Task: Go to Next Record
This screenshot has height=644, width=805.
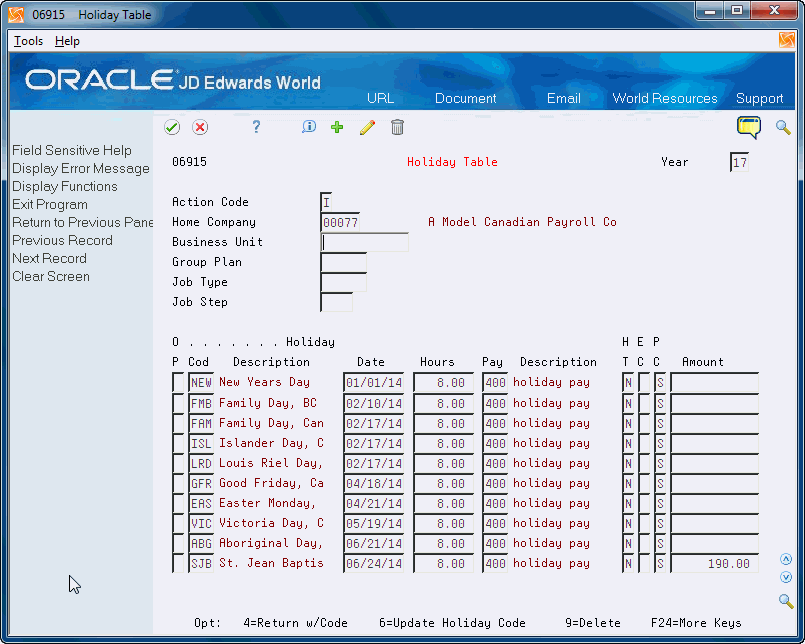Action: 49,258
